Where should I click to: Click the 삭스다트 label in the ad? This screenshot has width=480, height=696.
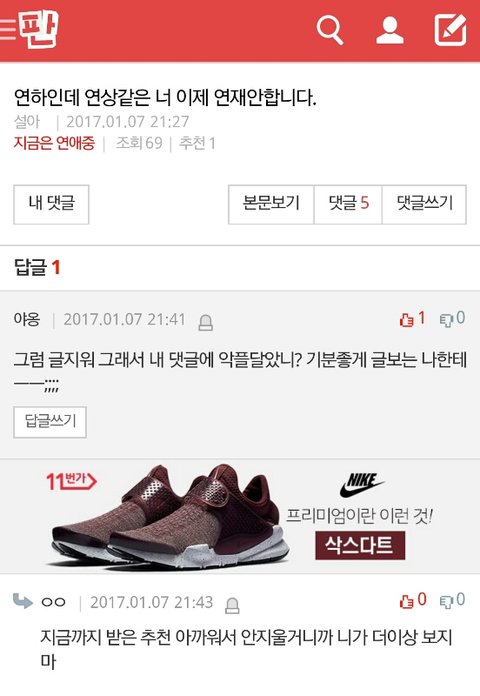(x=360, y=545)
